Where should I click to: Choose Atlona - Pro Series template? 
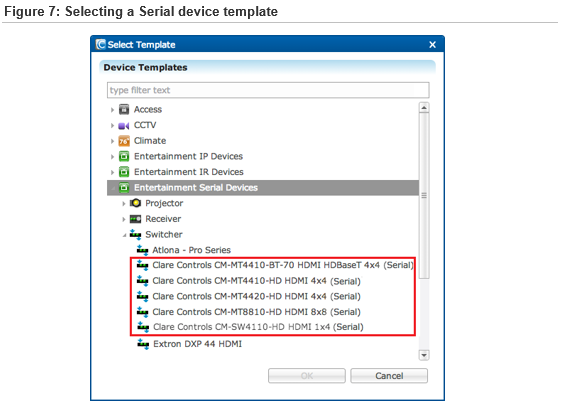(191, 250)
